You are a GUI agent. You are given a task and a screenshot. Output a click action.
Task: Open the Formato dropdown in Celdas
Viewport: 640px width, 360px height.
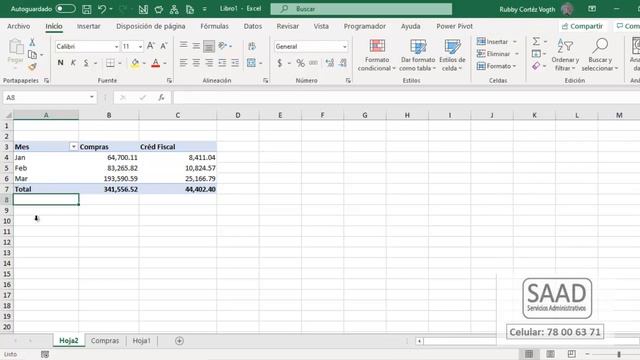click(x=496, y=66)
